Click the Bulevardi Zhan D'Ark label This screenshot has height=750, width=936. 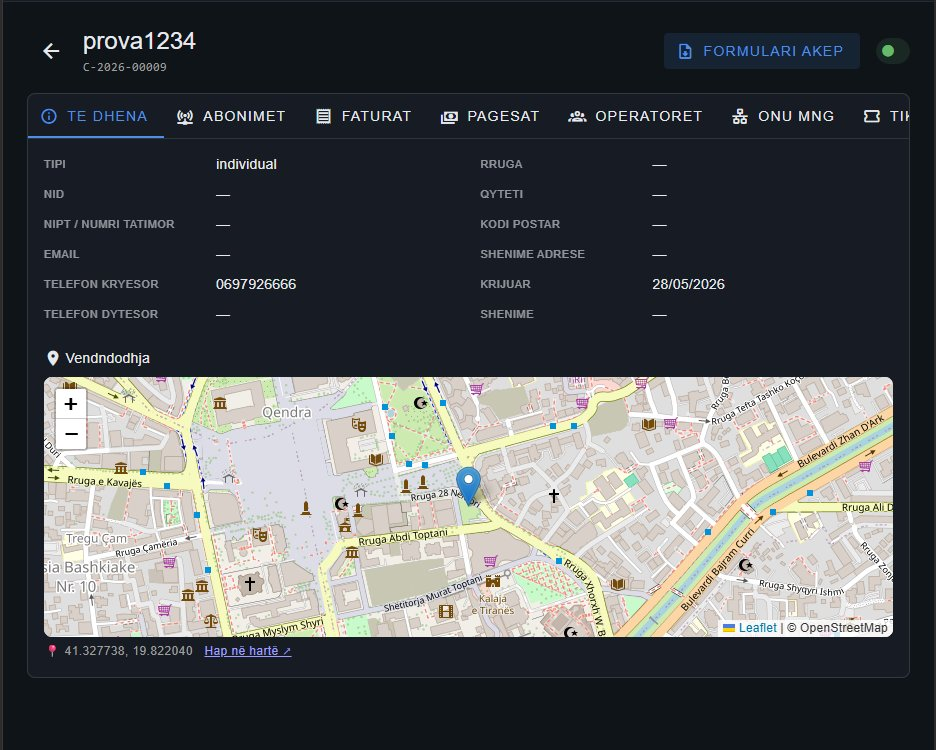[x=840, y=441]
